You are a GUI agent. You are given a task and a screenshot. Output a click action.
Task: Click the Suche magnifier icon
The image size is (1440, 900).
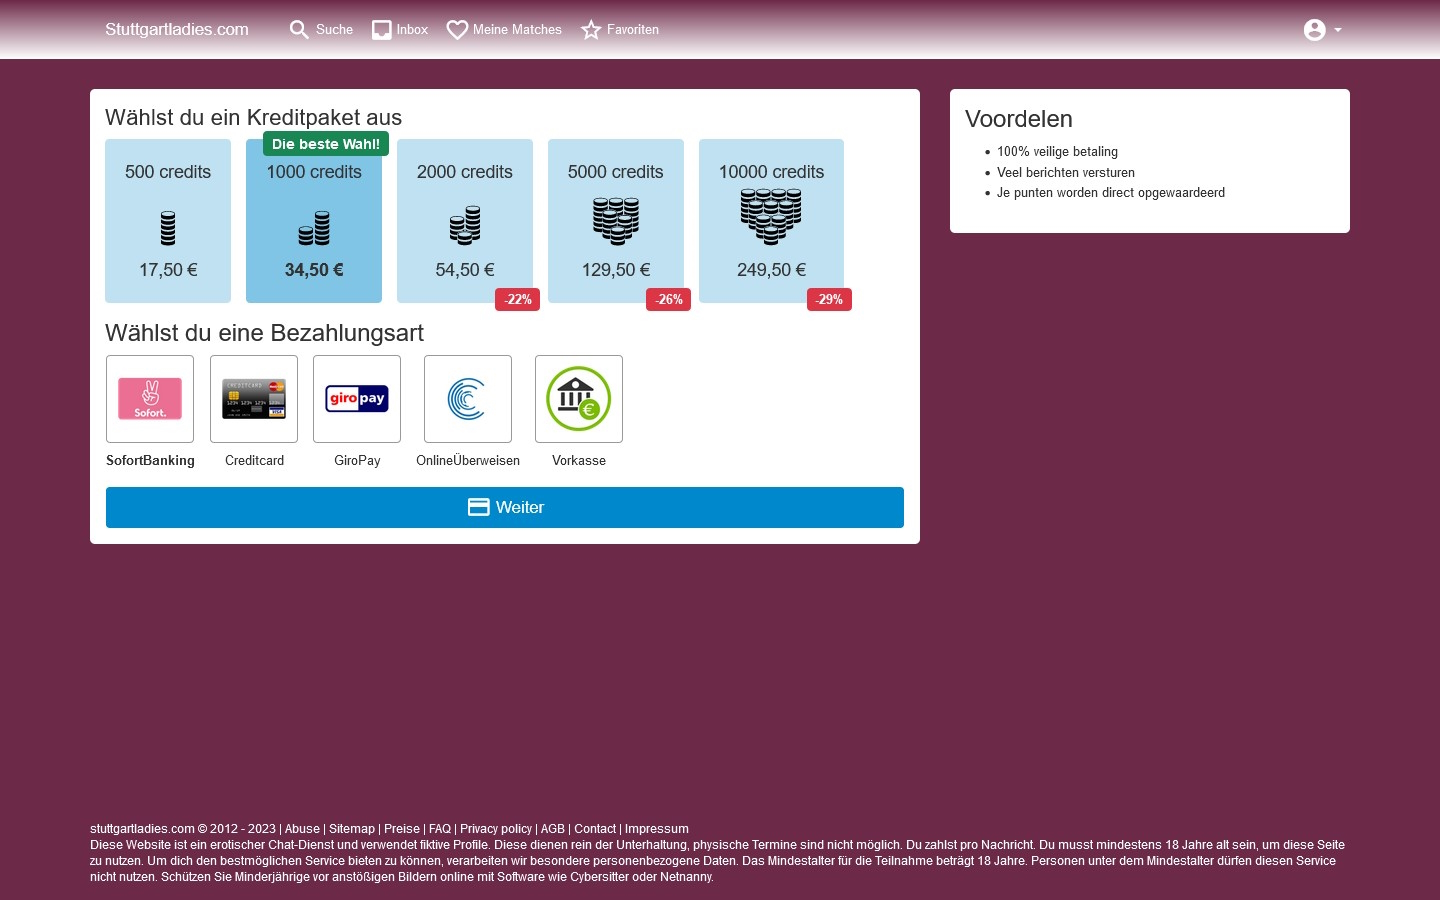[x=299, y=30]
